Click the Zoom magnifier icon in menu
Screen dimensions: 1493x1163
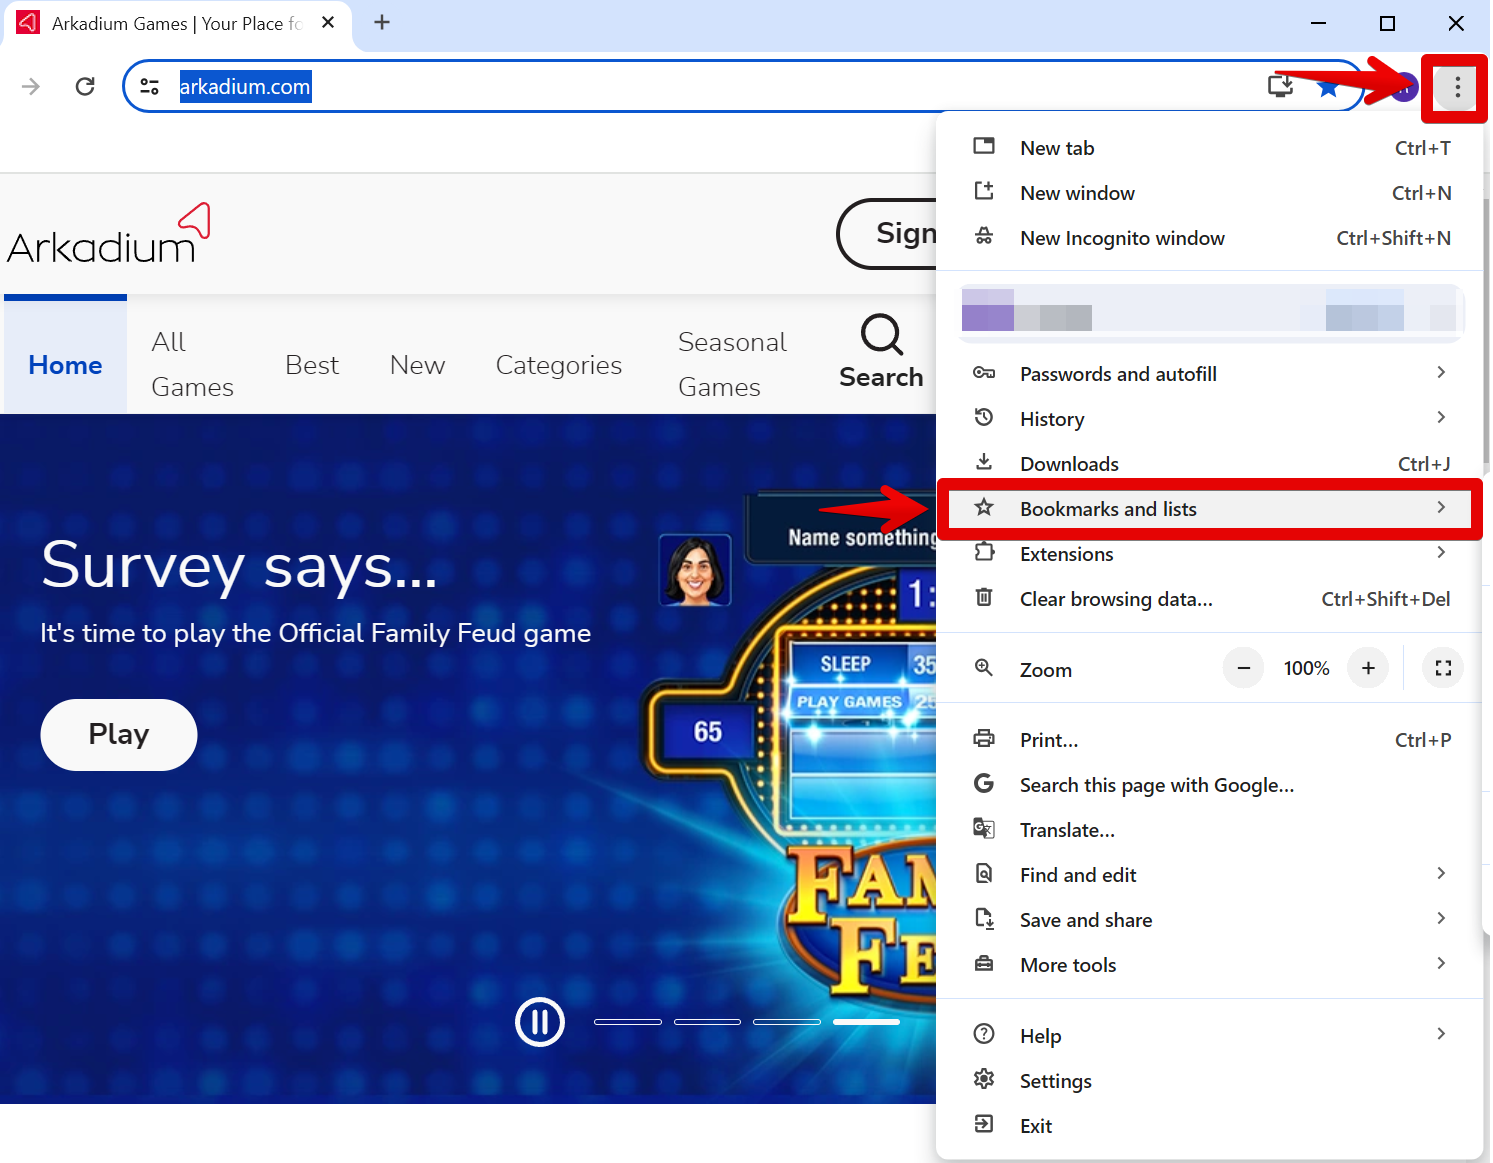tap(984, 668)
